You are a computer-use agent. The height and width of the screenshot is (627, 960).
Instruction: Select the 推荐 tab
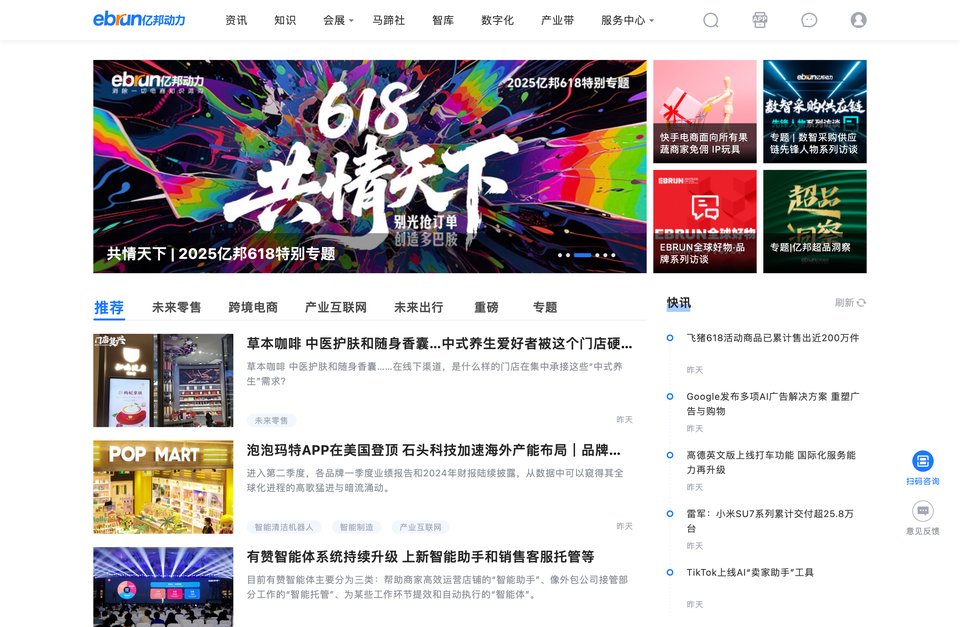[109, 307]
